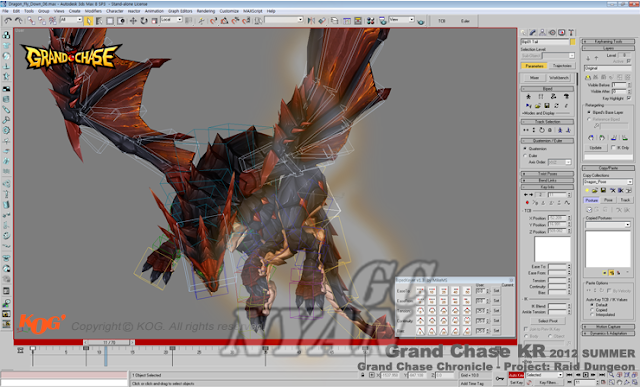Viewport: 640px width, 387px height.
Task: Click the Update button in Layers
Action: (596, 147)
